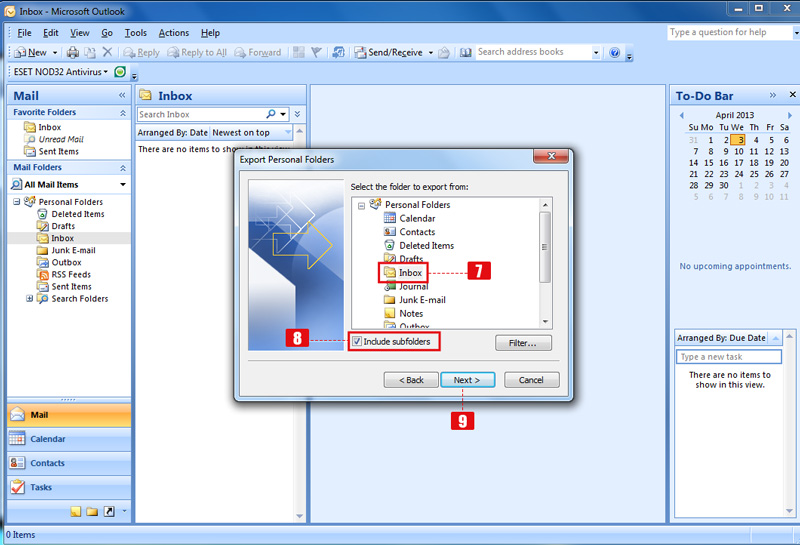Click the Reply toolbar button
The image size is (800, 545).
coord(141,52)
